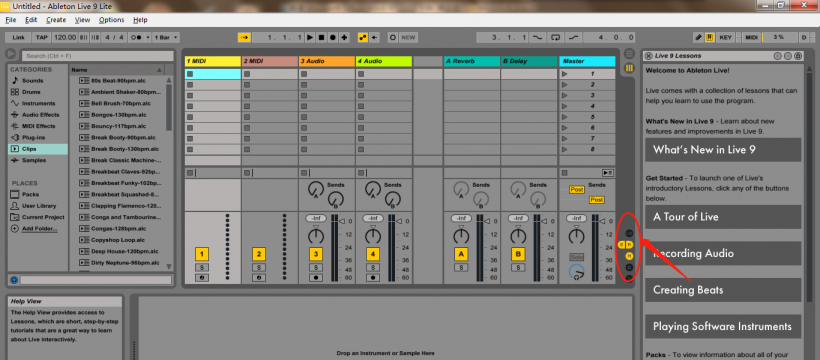820x360 pixels.
Task: Click the TAP tempo button
Action: (x=41, y=38)
